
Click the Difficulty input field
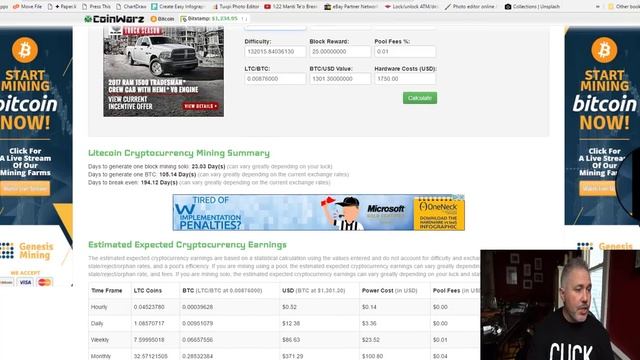(x=275, y=52)
